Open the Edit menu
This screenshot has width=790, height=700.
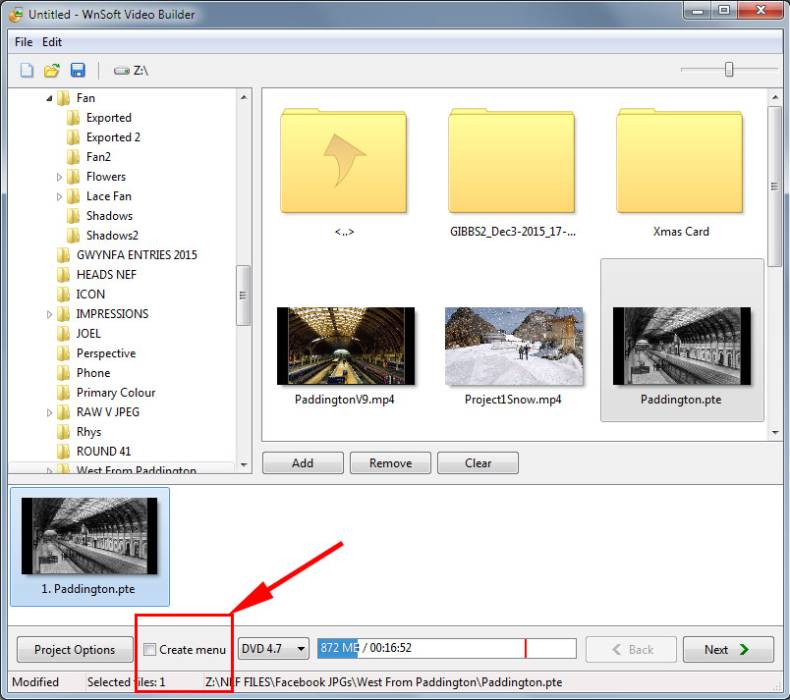(x=52, y=42)
